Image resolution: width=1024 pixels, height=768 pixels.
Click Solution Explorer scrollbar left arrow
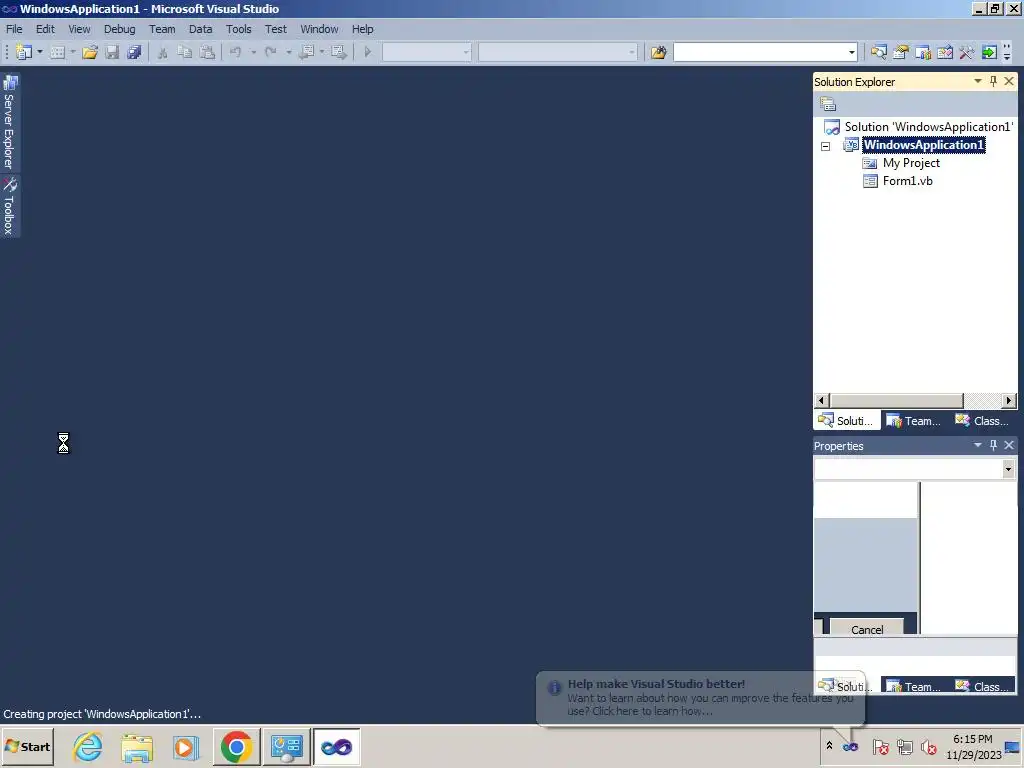click(x=822, y=400)
